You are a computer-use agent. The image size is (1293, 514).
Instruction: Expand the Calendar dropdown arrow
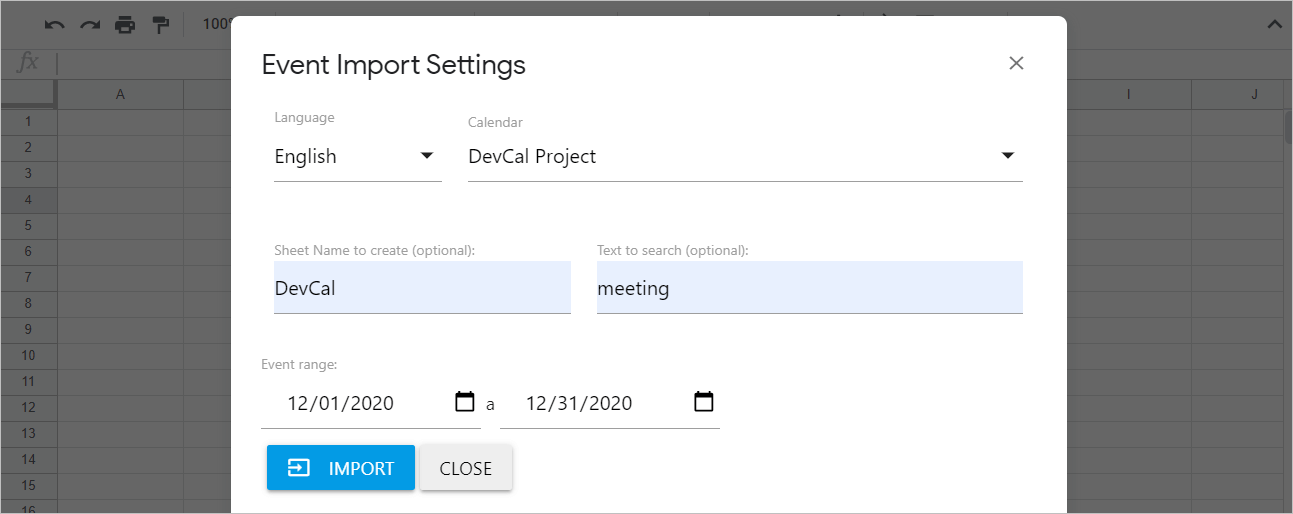point(1008,156)
